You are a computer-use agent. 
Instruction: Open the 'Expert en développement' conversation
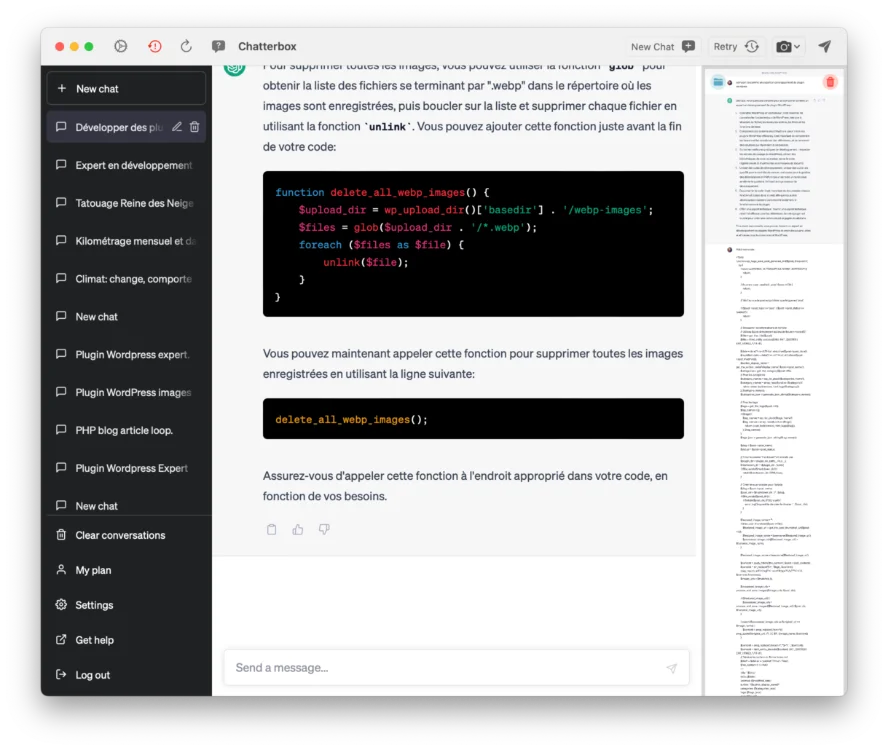[x=126, y=165]
